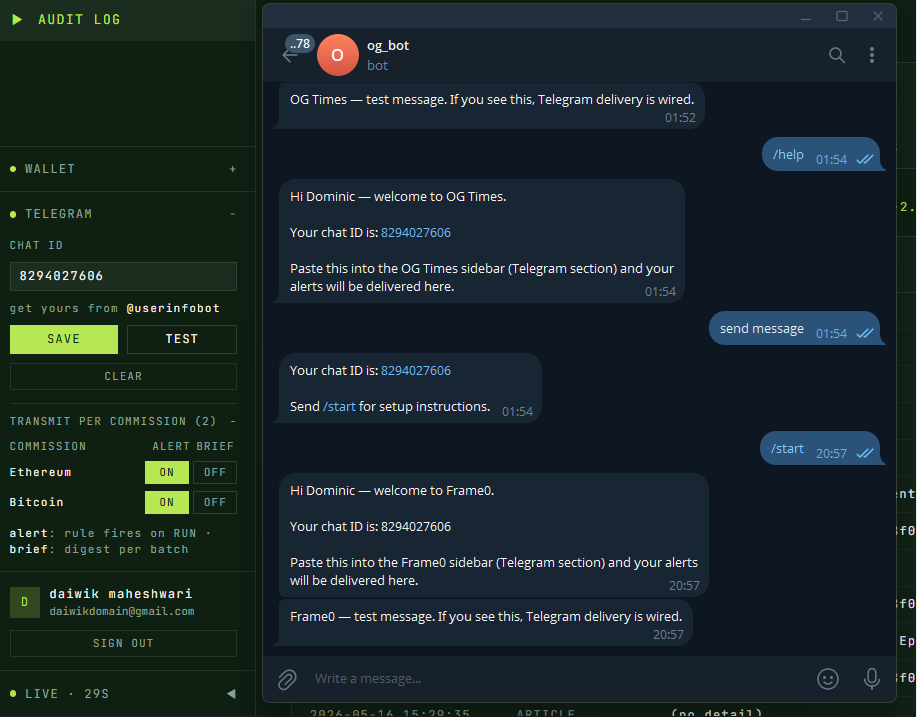The image size is (917, 718).
Task: Open the emoji picker smiley icon
Action: (828, 679)
